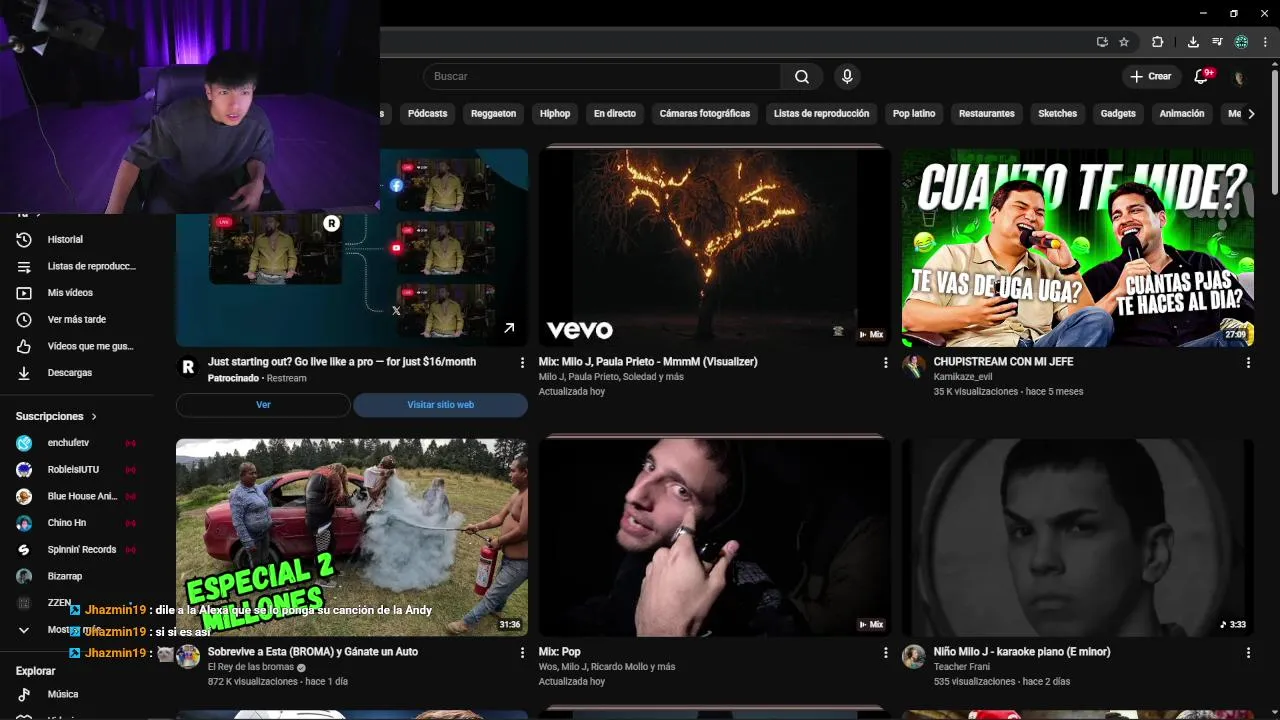The height and width of the screenshot is (720, 1280).
Task: Open Vídeos que me gustan sidebar item
Action: (x=76, y=346)
